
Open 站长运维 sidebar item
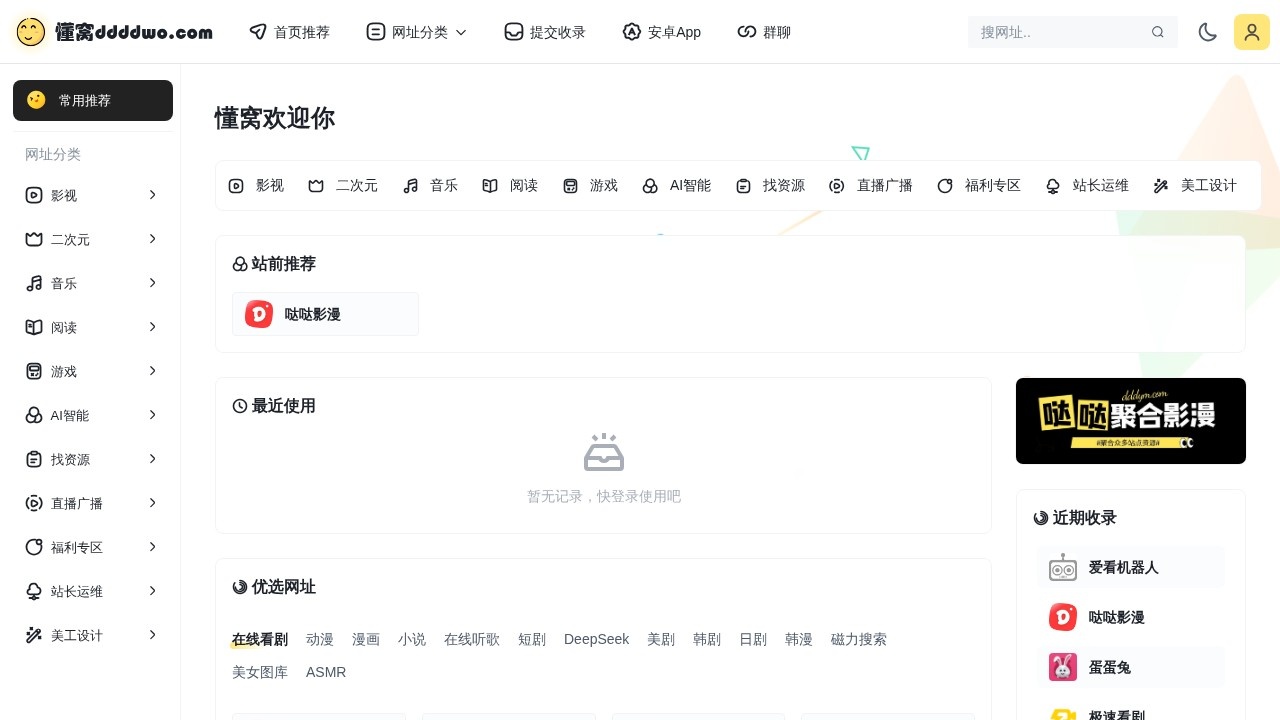click(93, 591)
